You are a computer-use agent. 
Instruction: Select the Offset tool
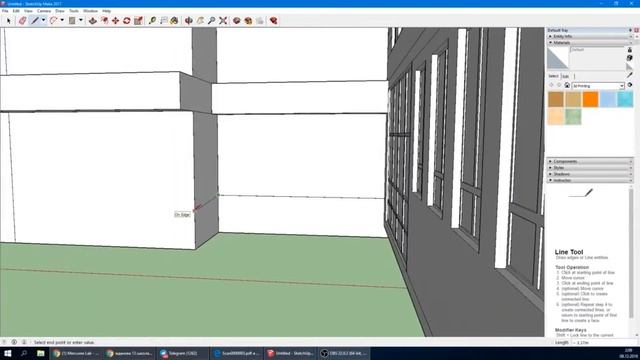(x=104, y=20)
